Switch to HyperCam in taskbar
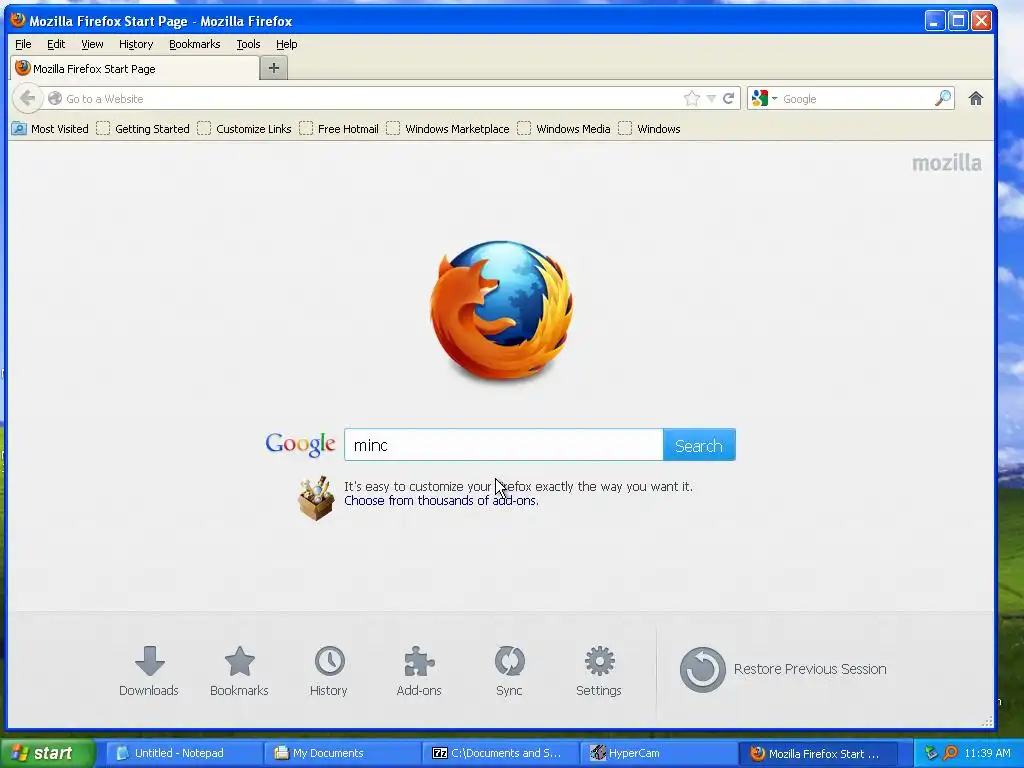 [x=659, y=754]
